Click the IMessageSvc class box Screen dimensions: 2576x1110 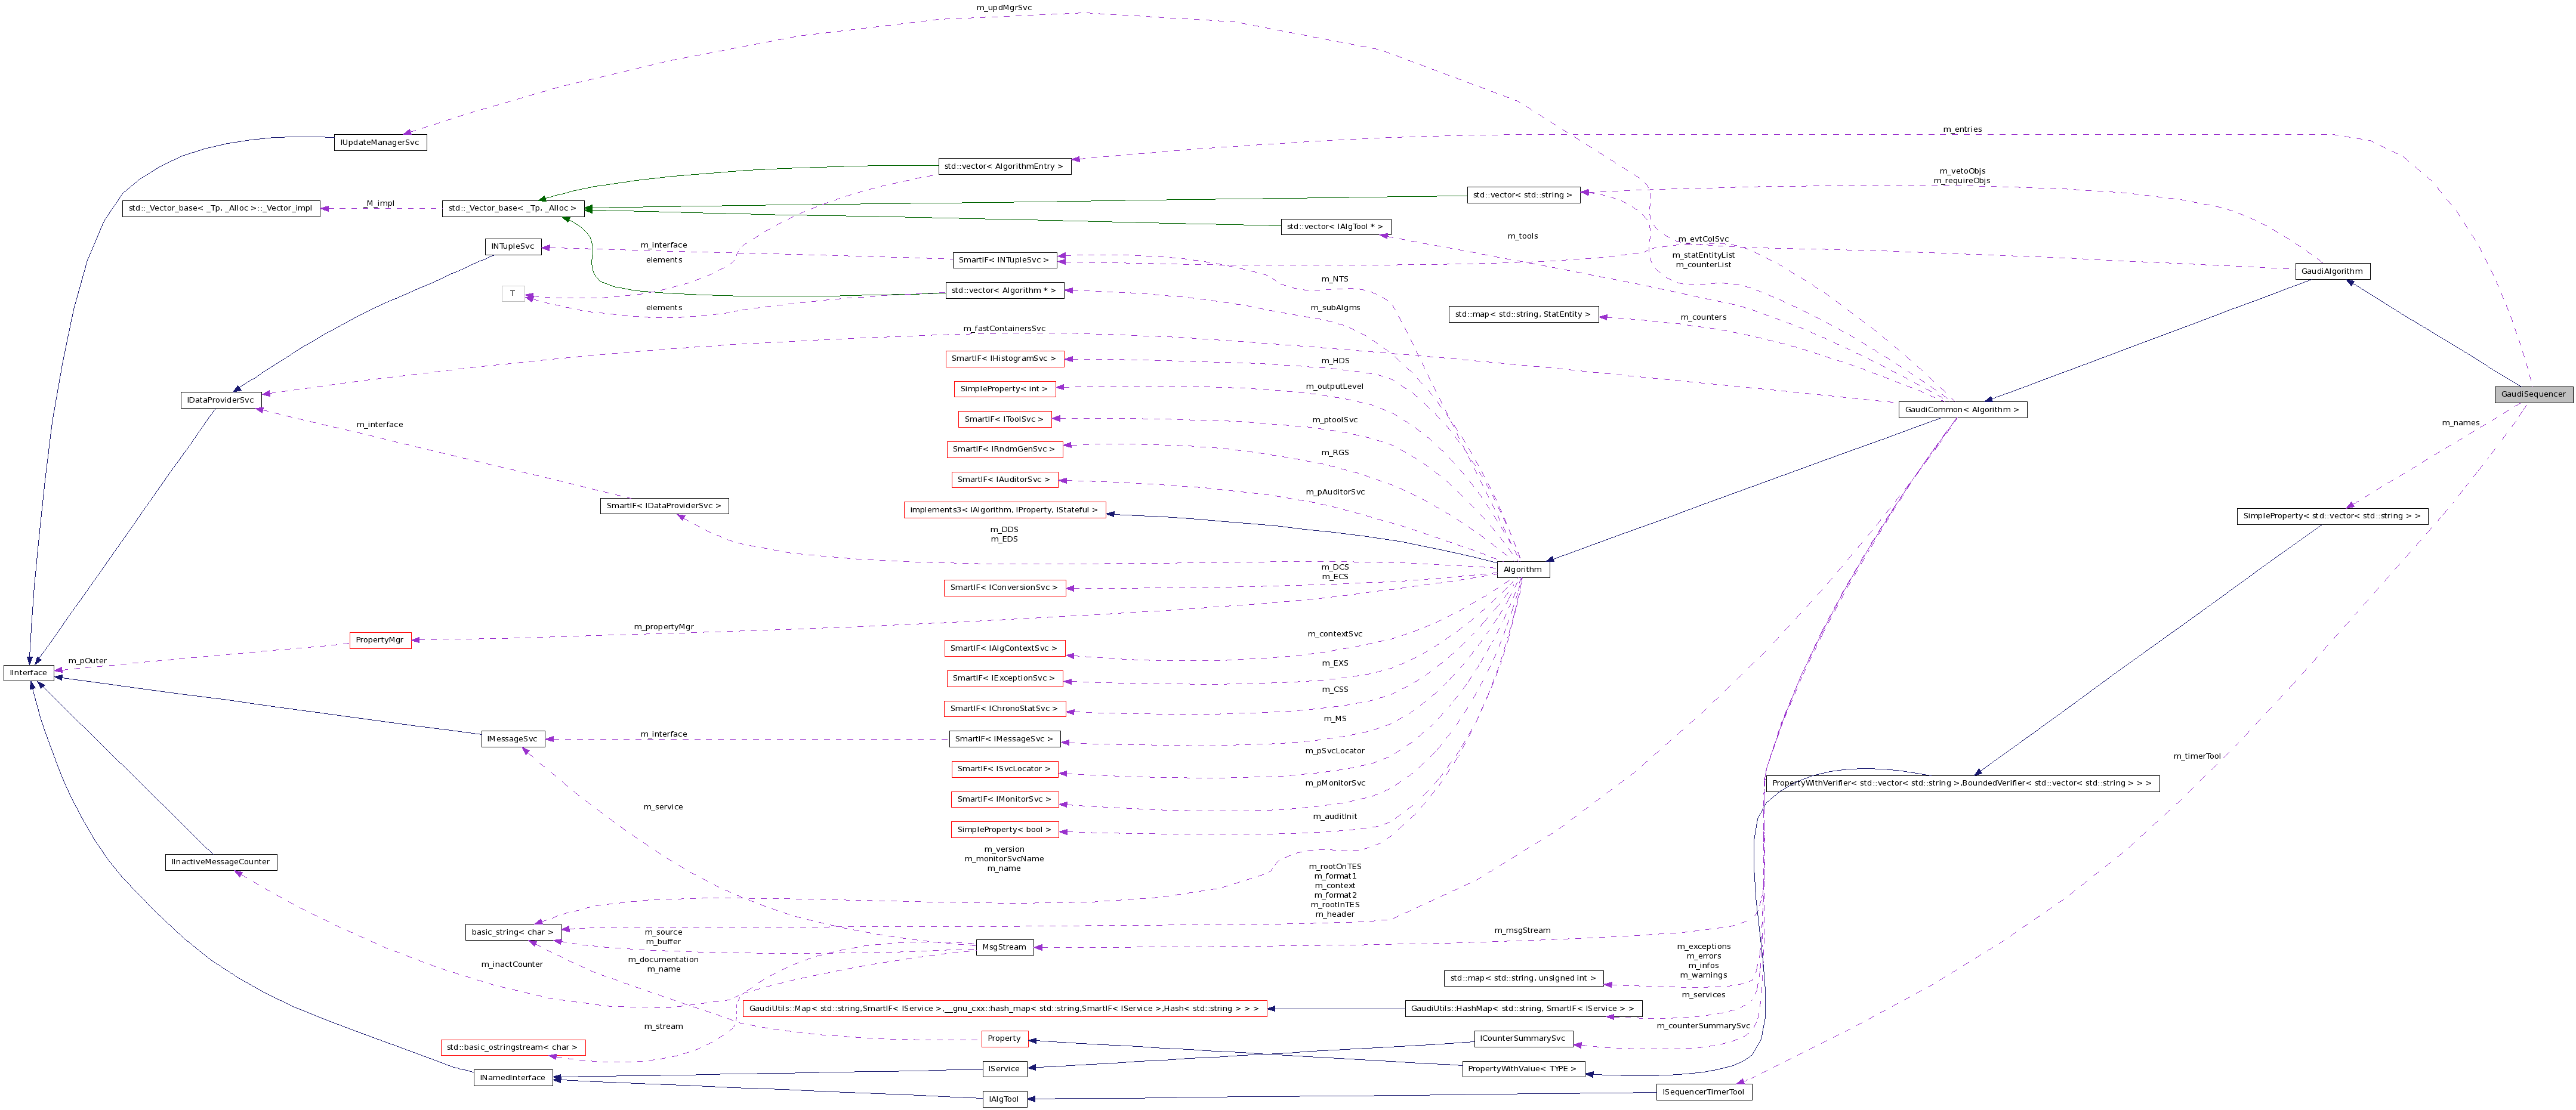(x=513, y=739)
